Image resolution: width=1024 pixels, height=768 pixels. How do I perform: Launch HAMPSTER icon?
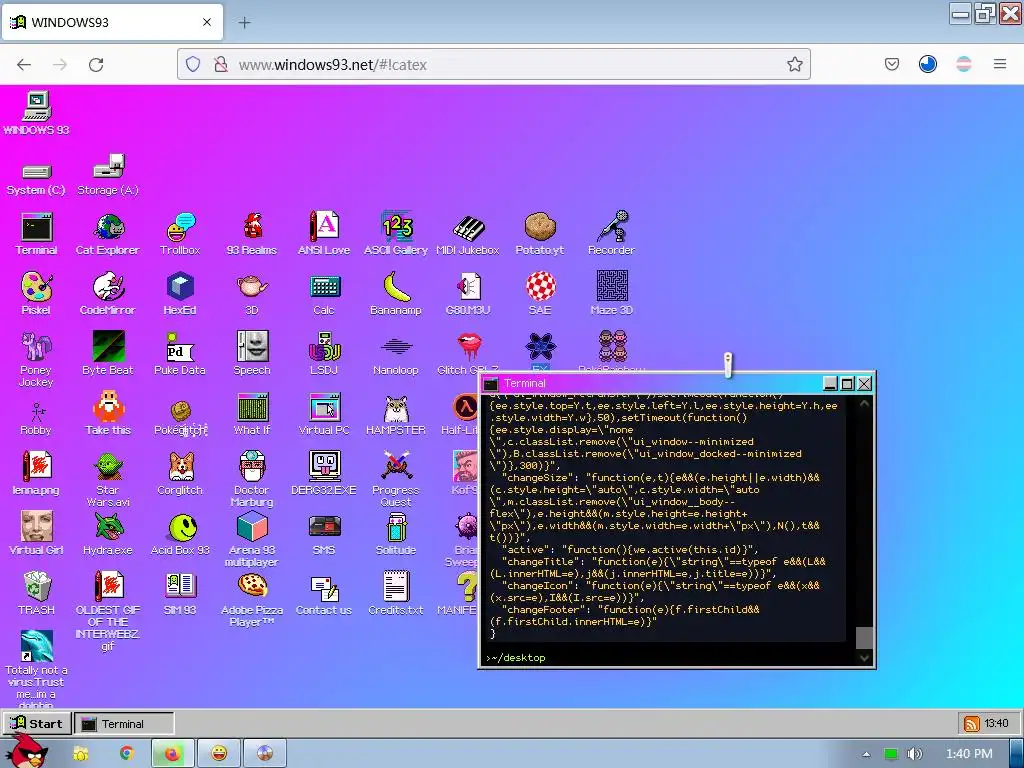tap(396, 414)
